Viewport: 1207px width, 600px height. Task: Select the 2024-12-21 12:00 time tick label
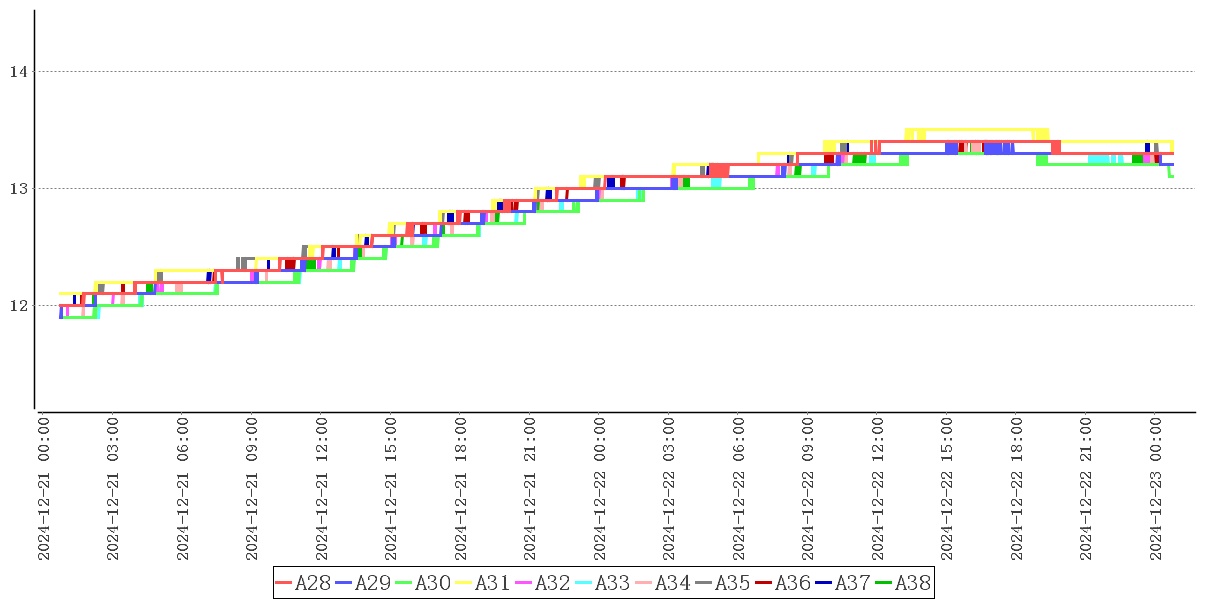pyautogui.click(x=322, y=489)
